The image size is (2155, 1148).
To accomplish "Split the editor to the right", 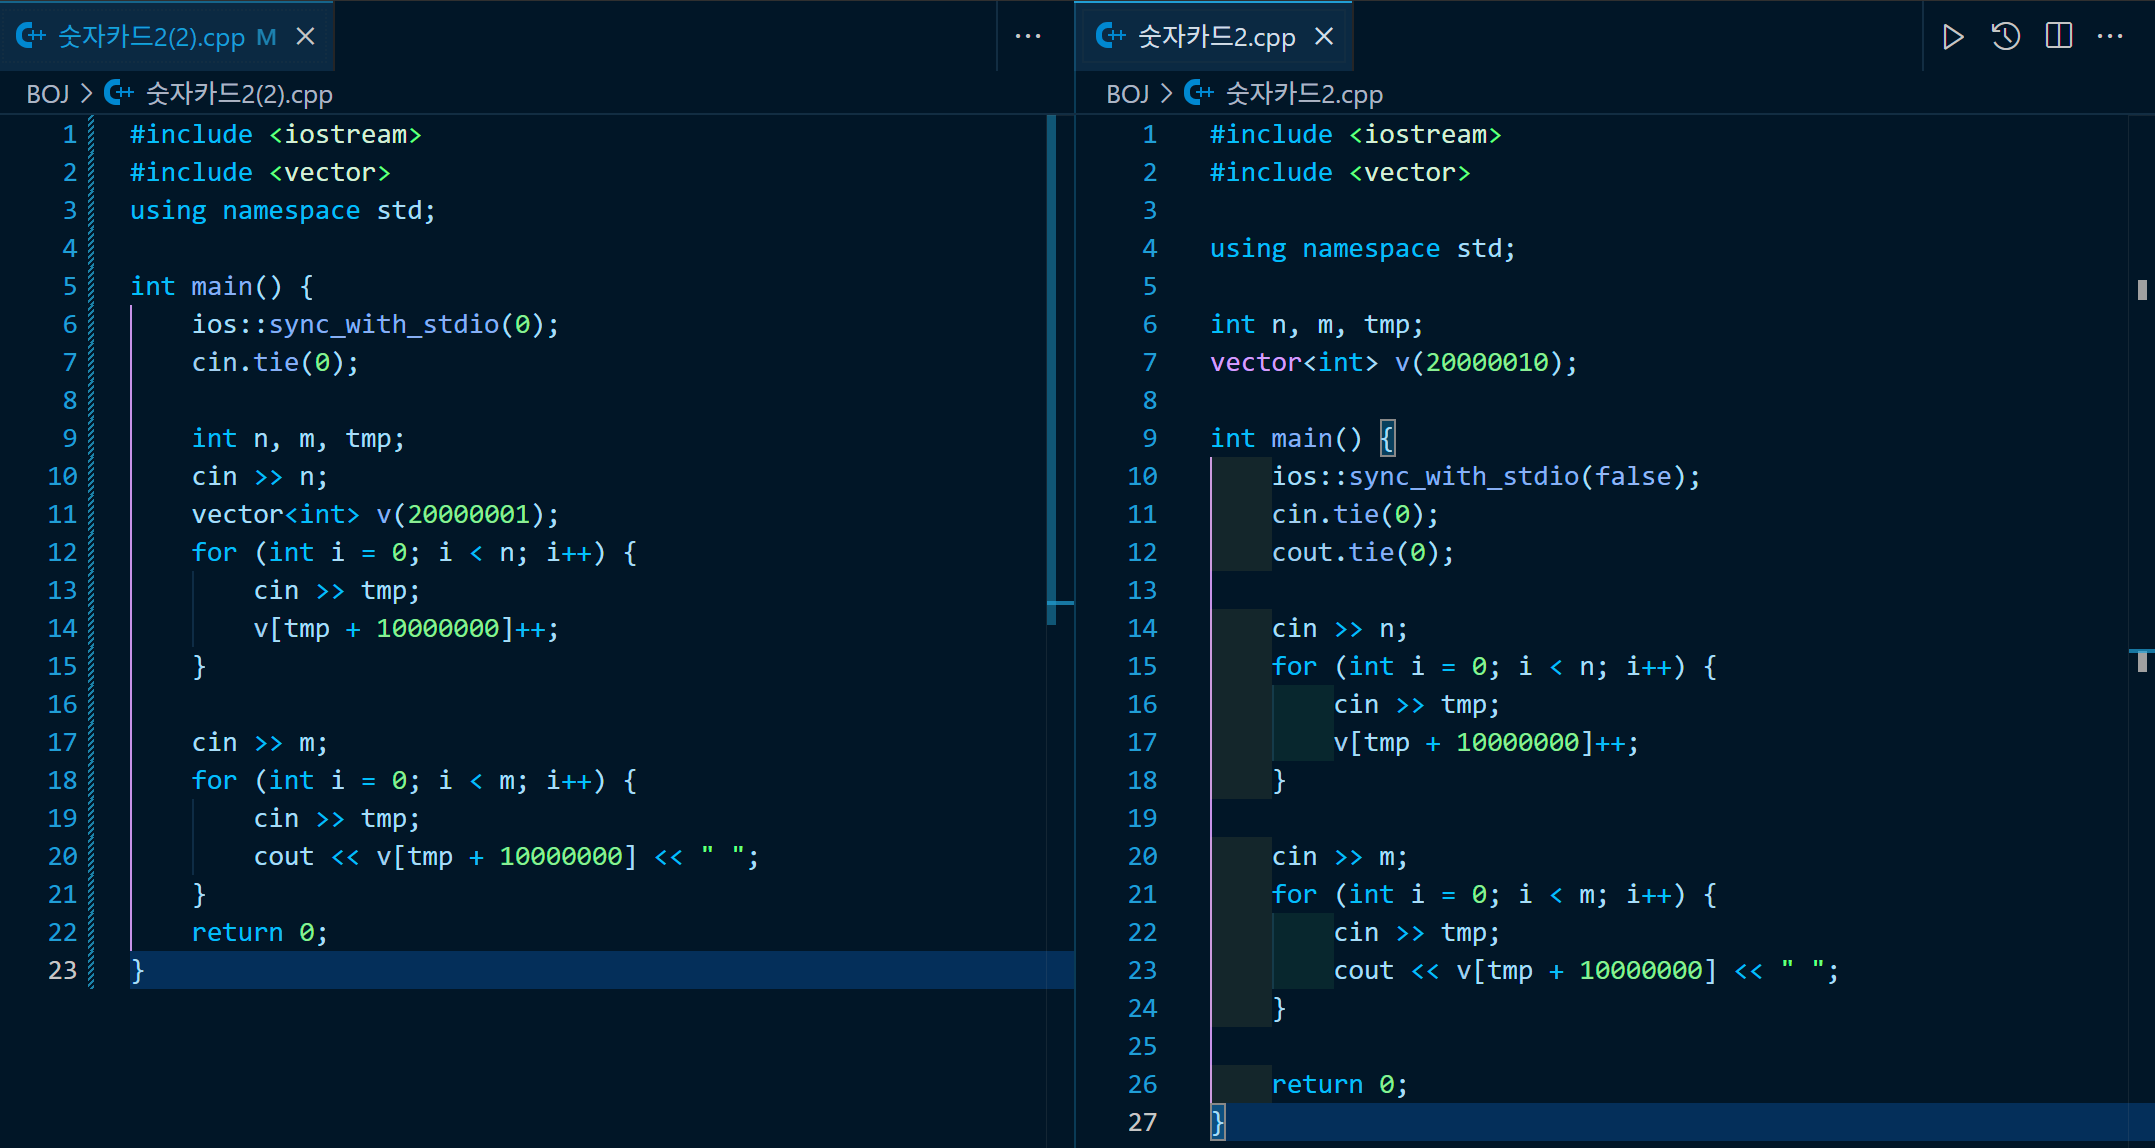I will coord(2059,37).
